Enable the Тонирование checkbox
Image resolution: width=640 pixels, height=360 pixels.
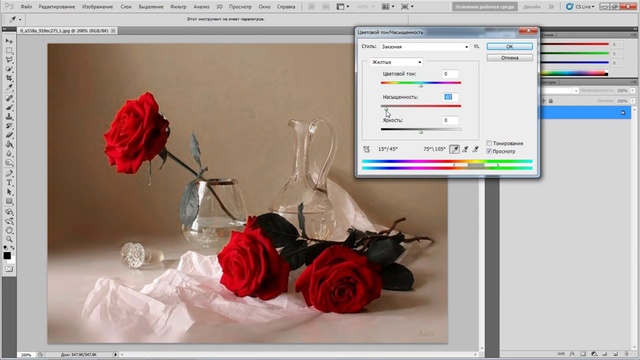pyautogui.click(x=489, y=143)
